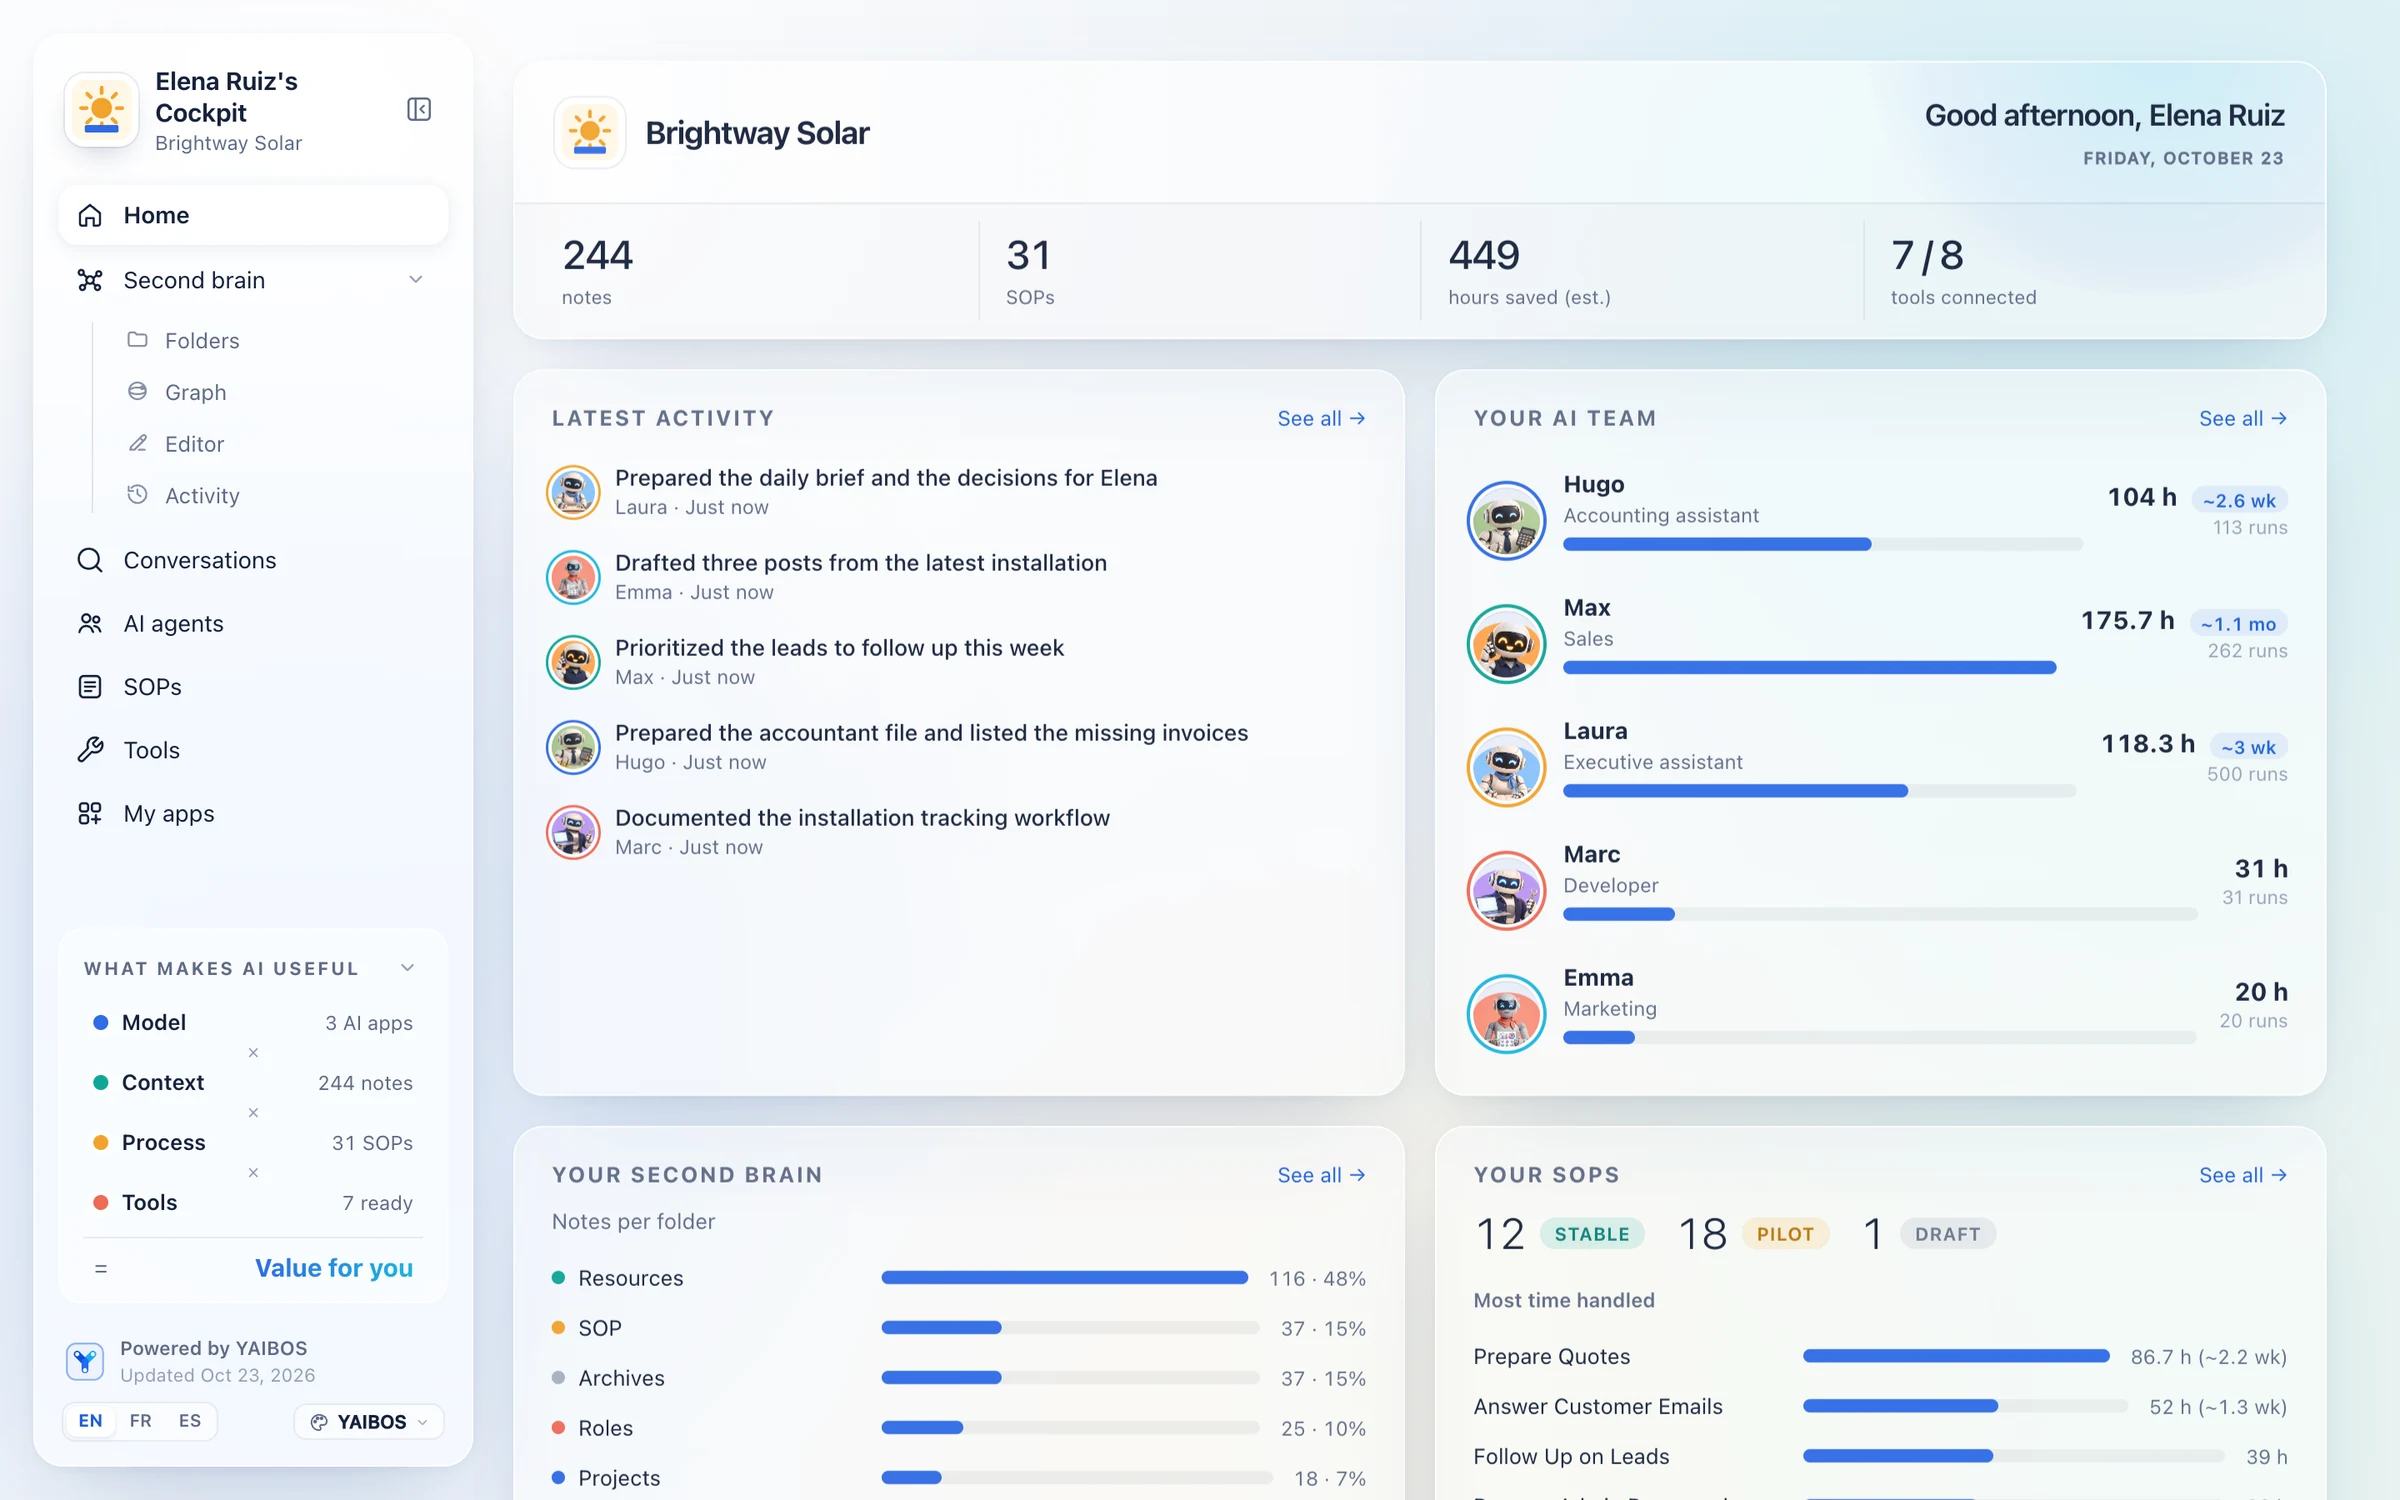The image size is (2400, 1500).
Task: Click the PILOT status badge
Action: 1785,1234
